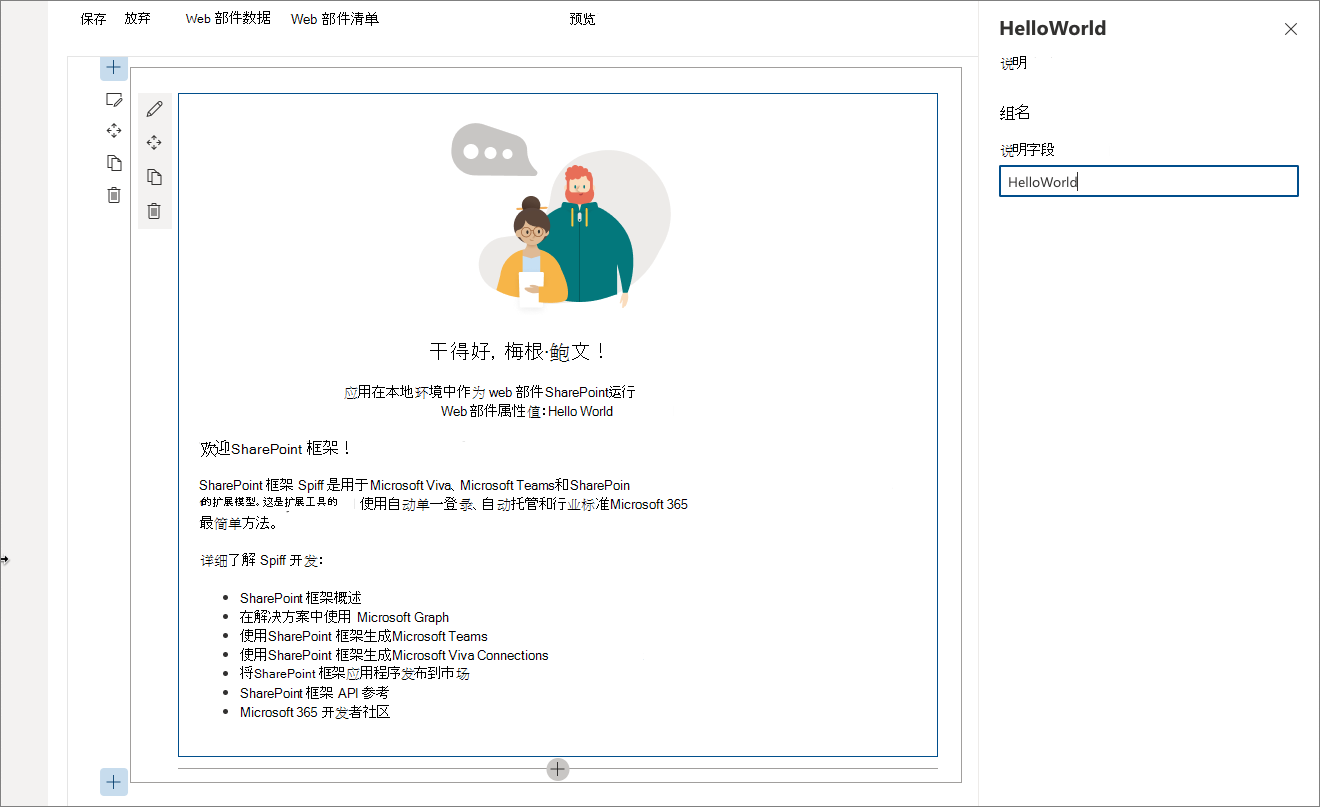Click the 干得好, 梅根·鲍文! heading
This screenshot has width=1320, height=807.
(x=518, y=351)
